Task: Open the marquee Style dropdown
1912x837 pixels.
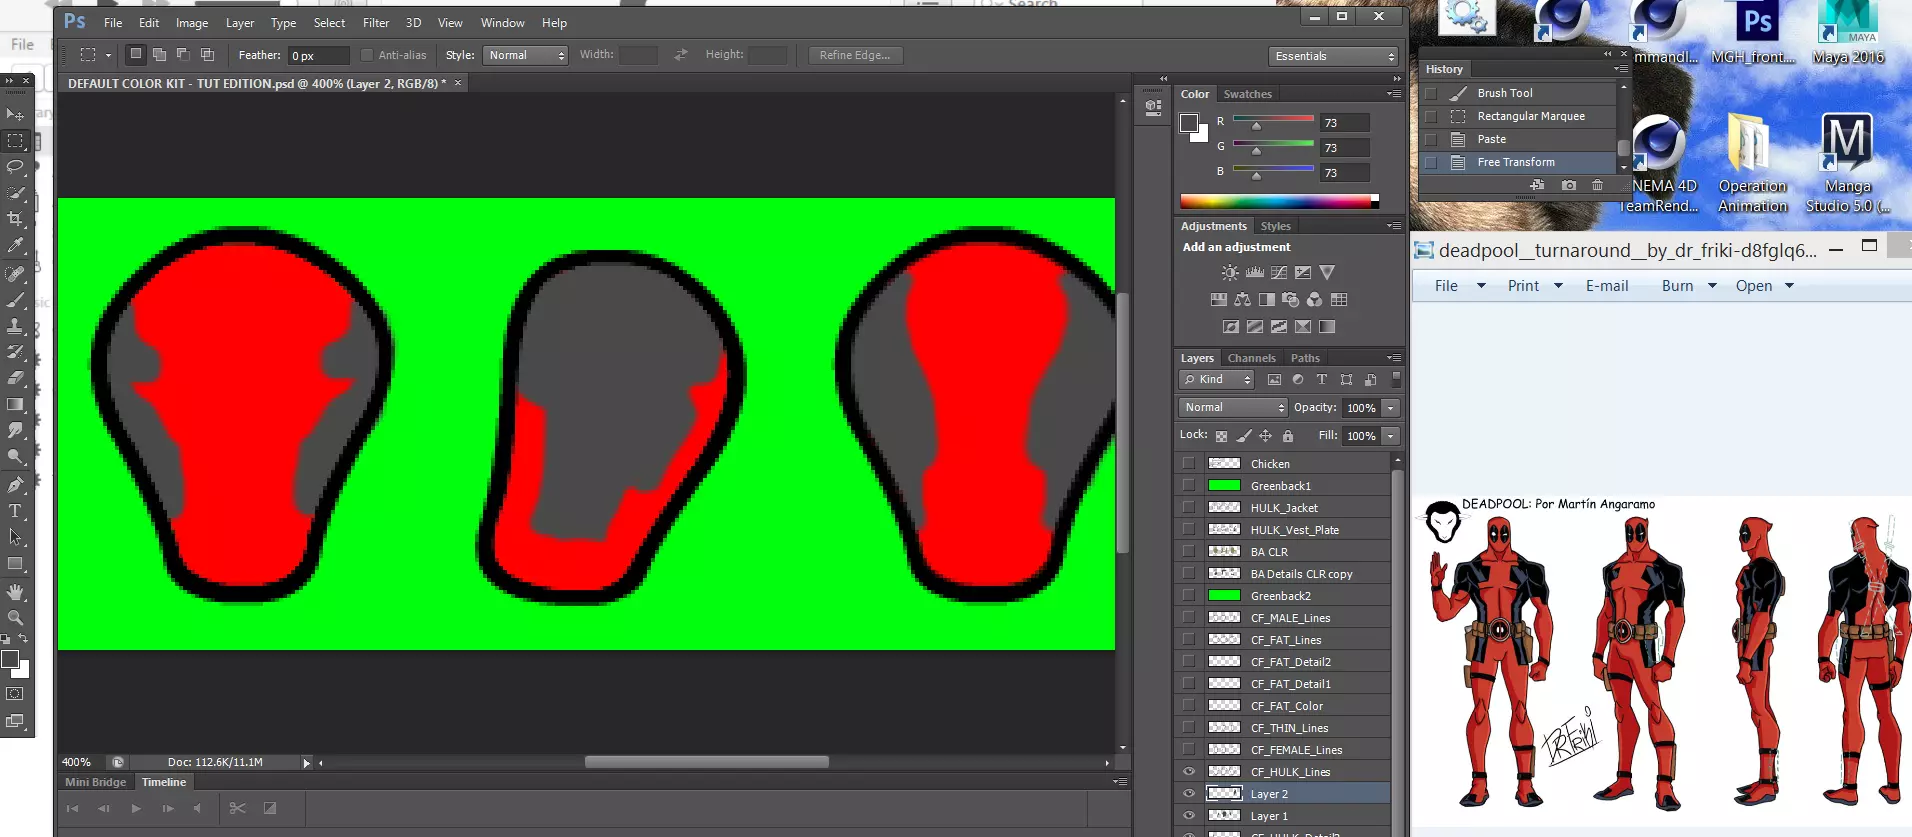Action: [x=526, y=56]
